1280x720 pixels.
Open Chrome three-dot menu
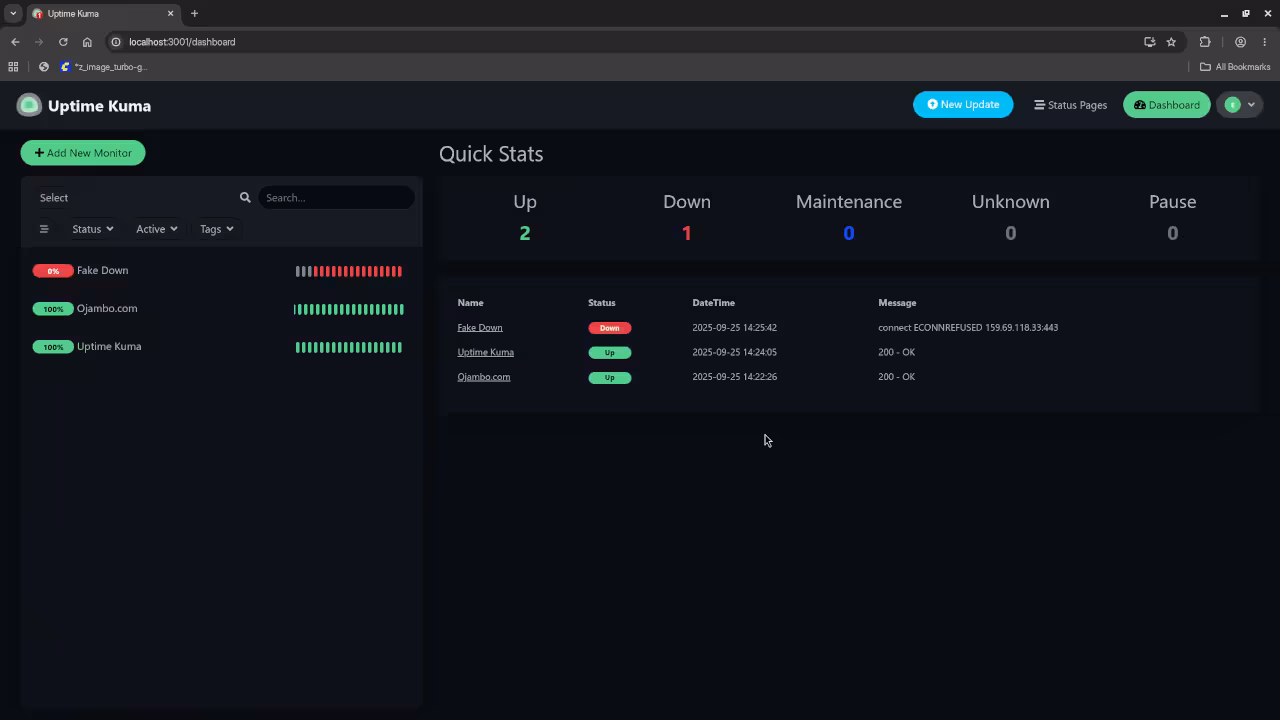pos(1265,42)
